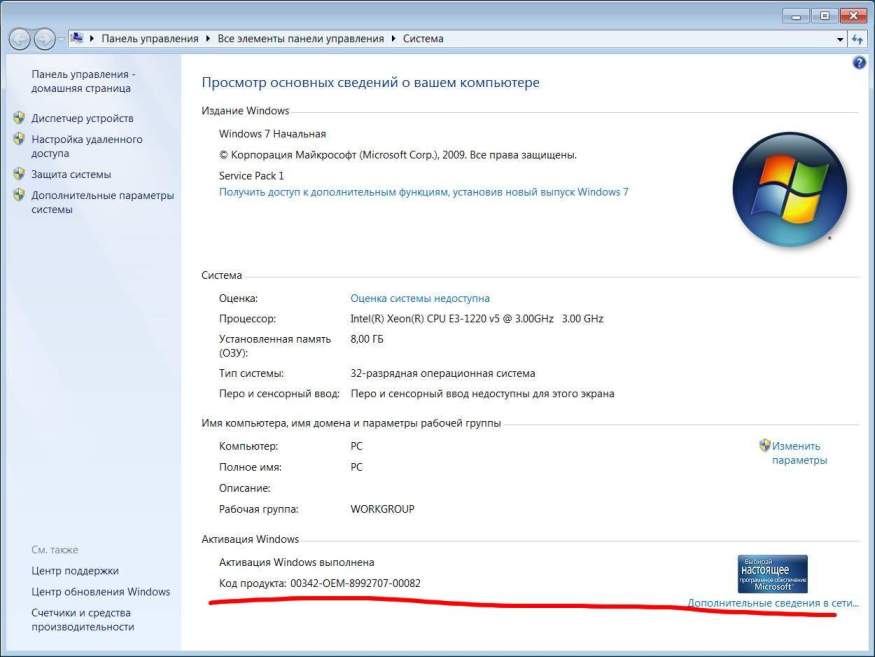Viewport: 875px width, 657px height.
Task: Open the blue Help question mark icon
Action: click(859, 63)
